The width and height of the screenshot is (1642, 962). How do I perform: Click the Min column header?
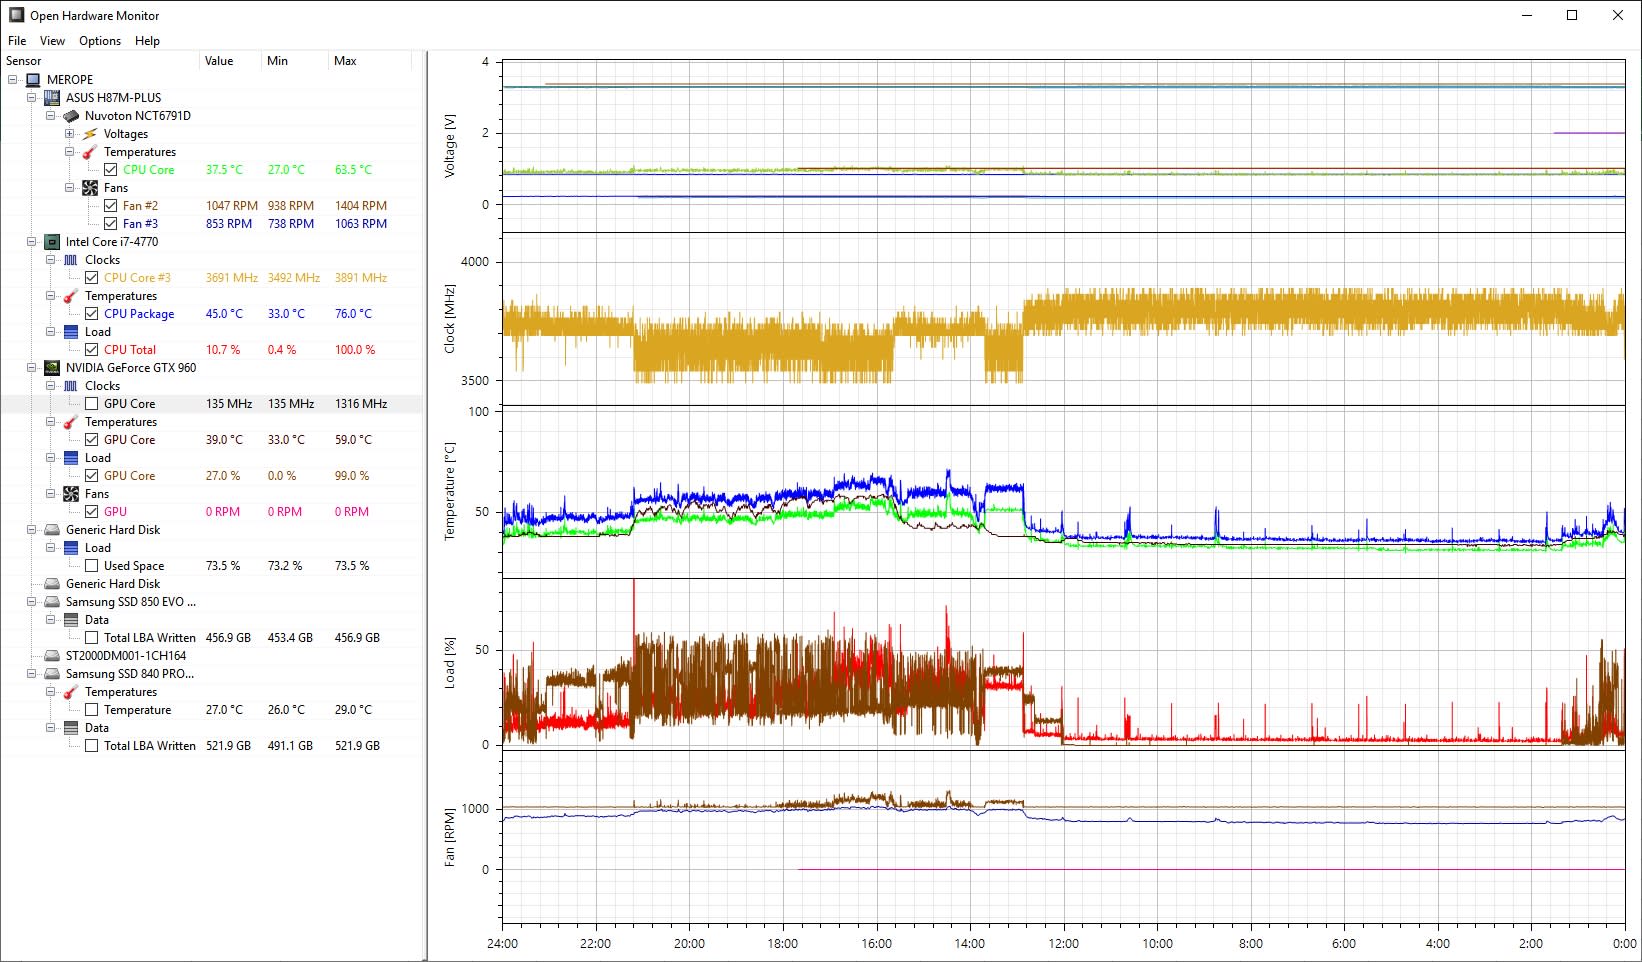point(295,61)
